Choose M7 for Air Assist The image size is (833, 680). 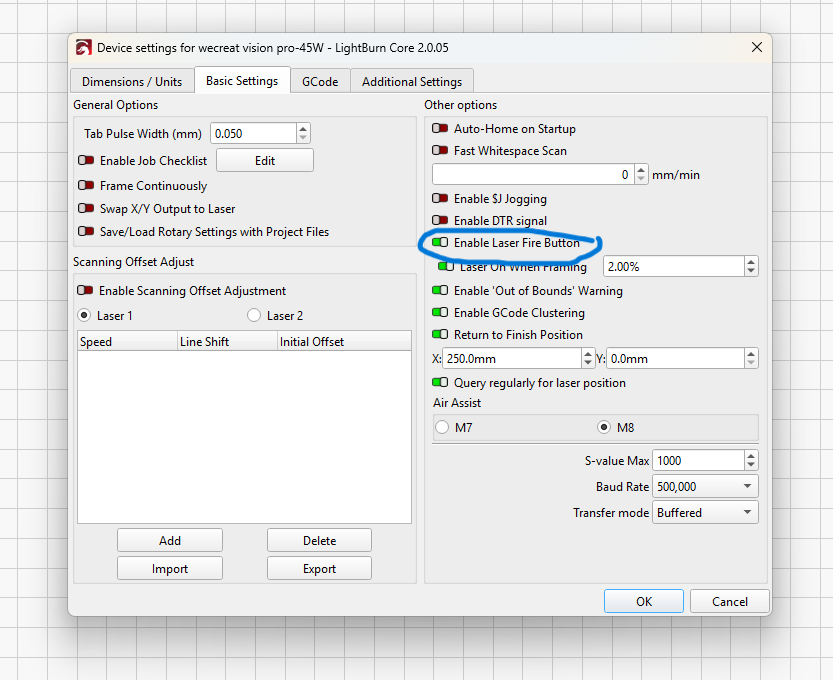tap(443, 428)
